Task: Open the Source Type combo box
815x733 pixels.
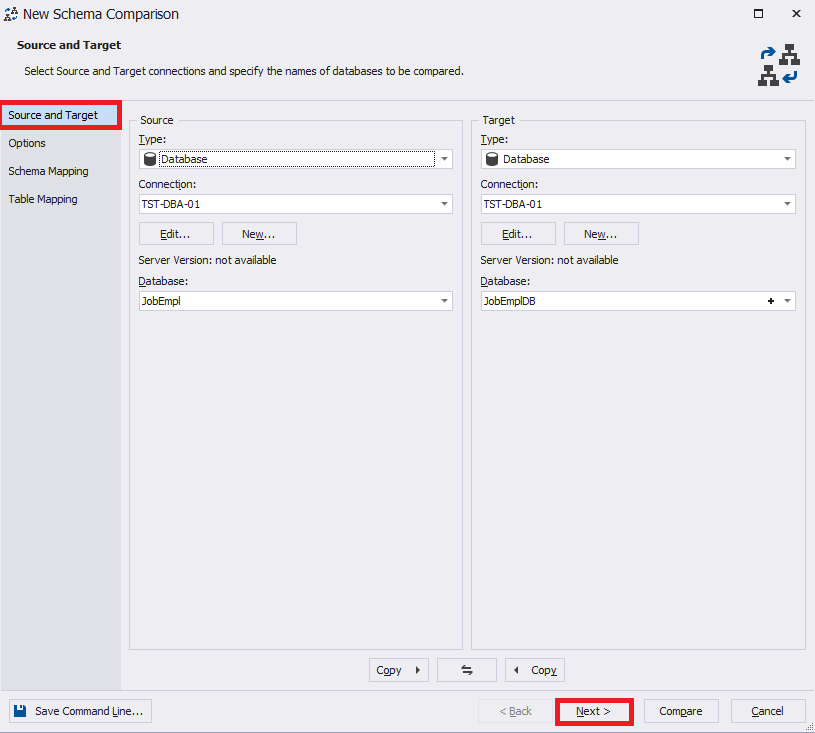Action: point(444,158)
